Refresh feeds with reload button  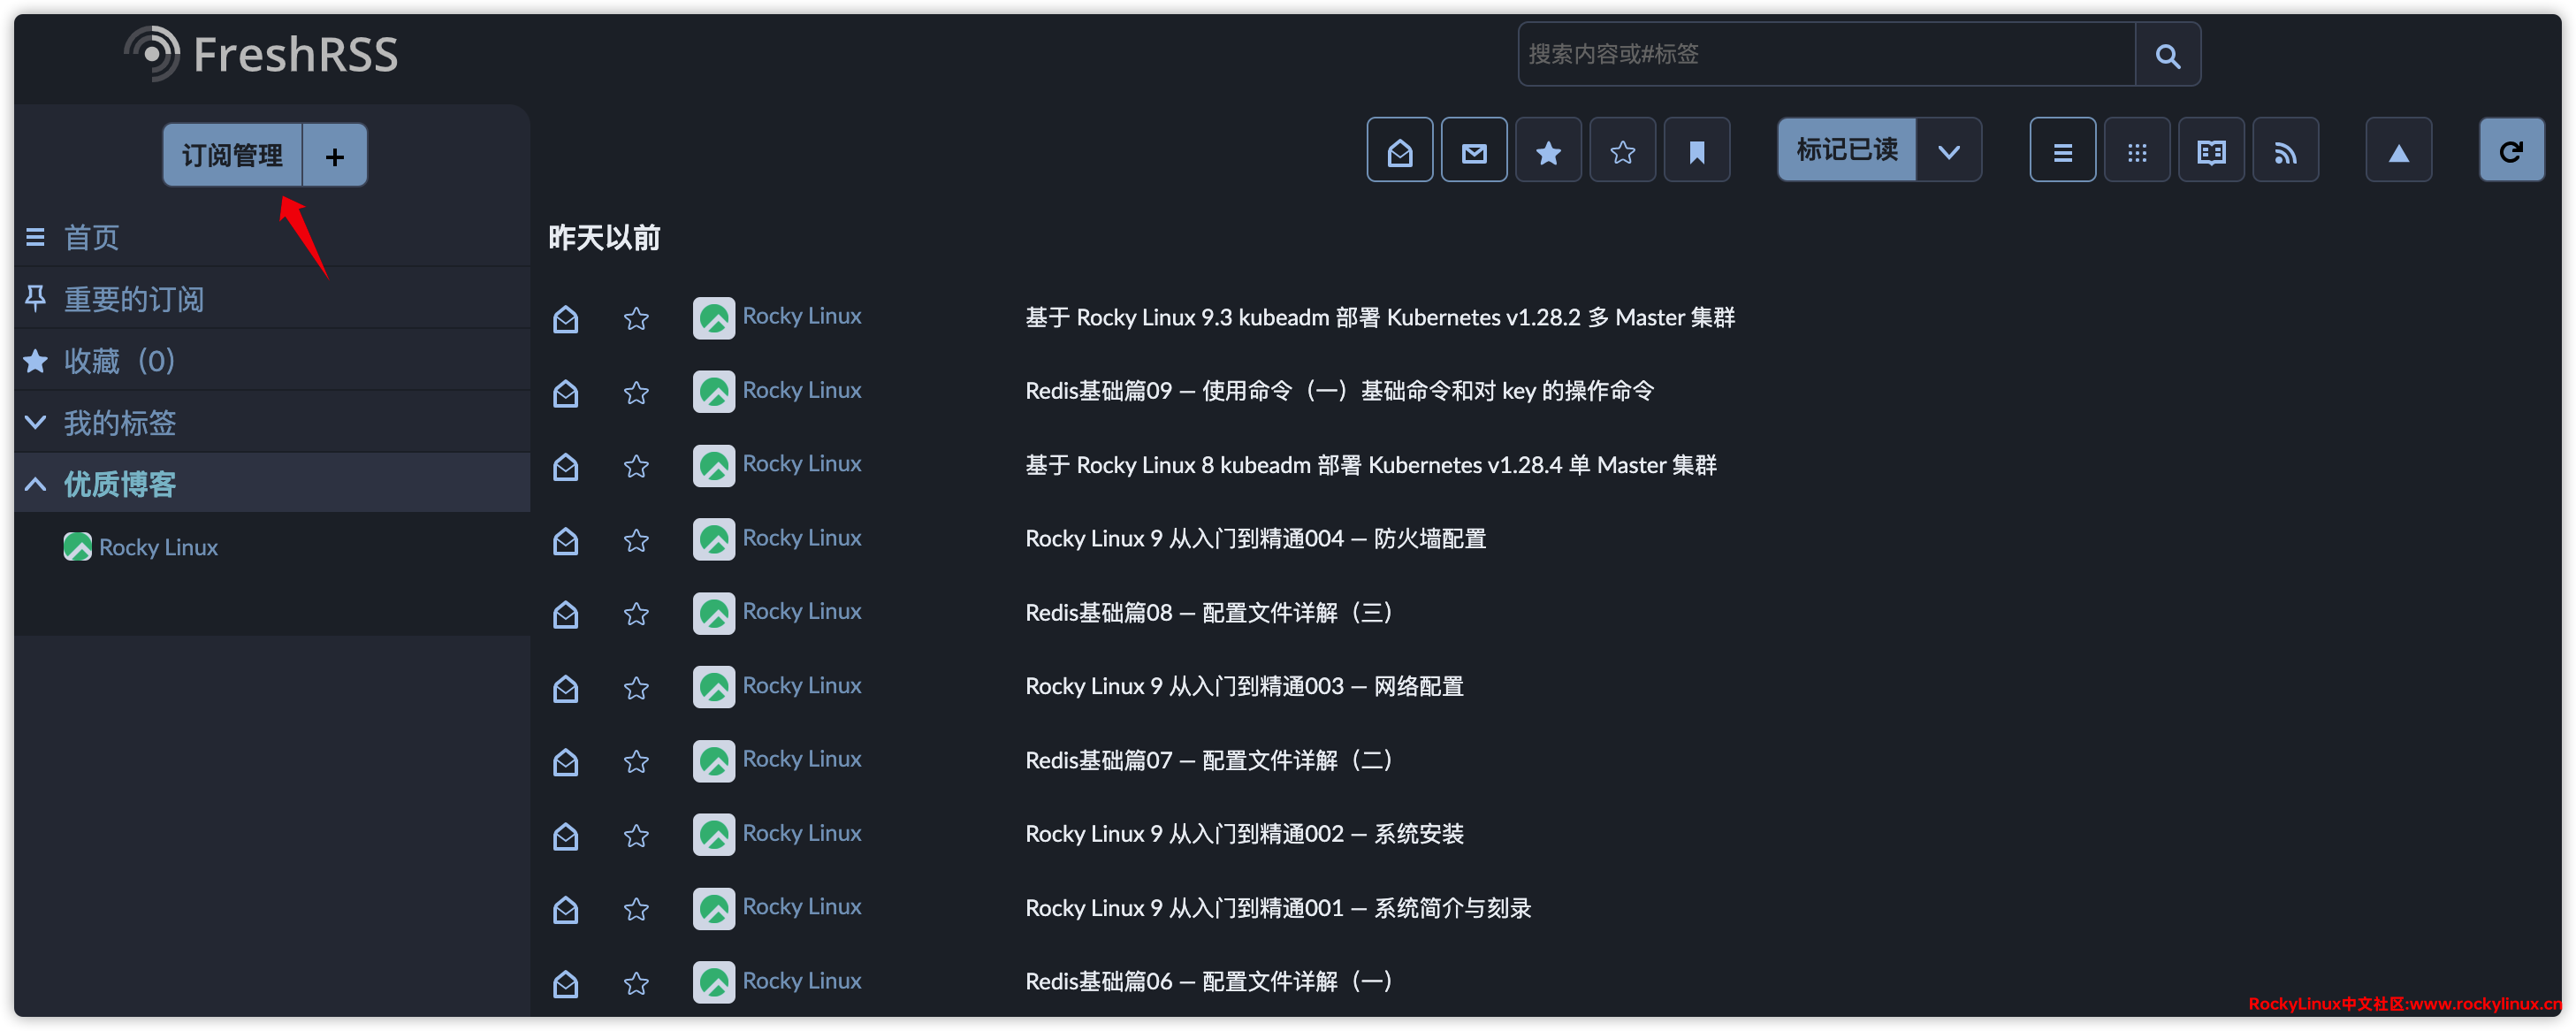point(2511,152)
